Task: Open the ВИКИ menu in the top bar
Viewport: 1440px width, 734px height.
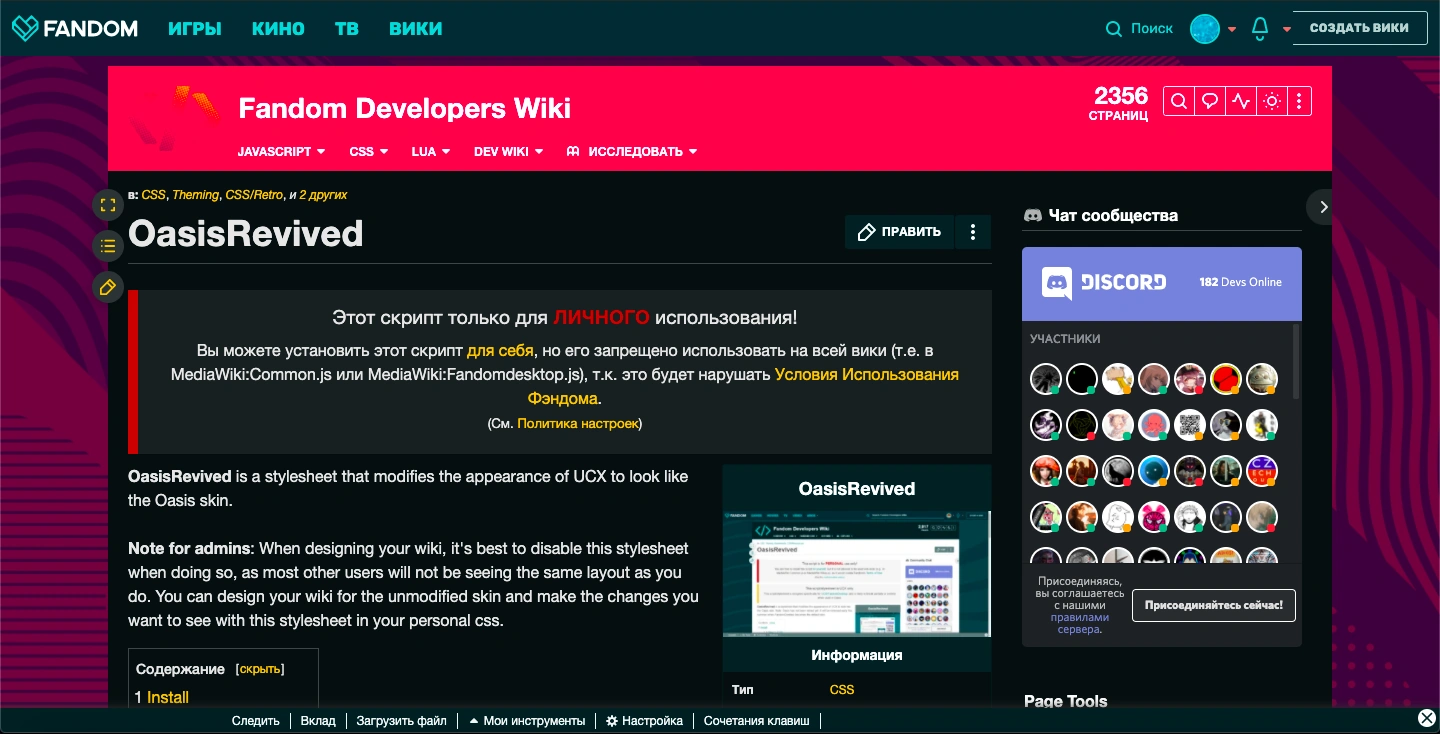Action: pyautogui.click(x=415, y=29)
